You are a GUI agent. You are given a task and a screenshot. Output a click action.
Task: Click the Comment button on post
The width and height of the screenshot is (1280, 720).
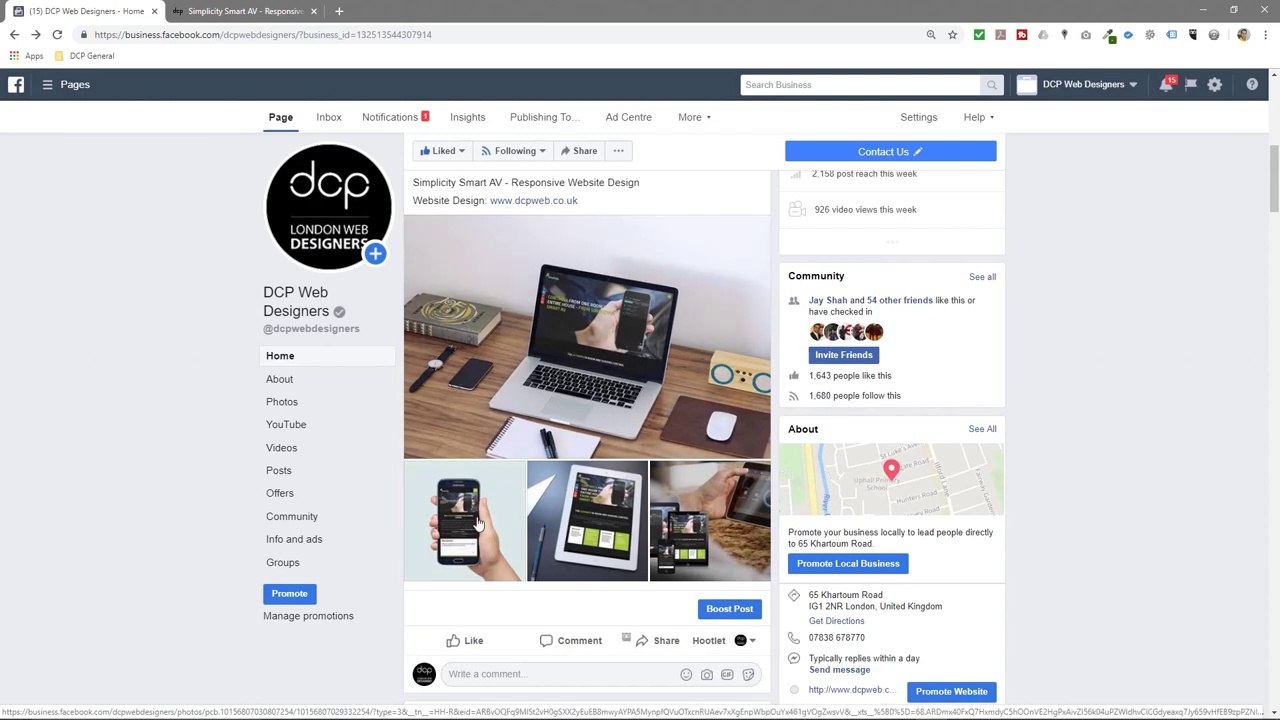[x=571, y=641]
